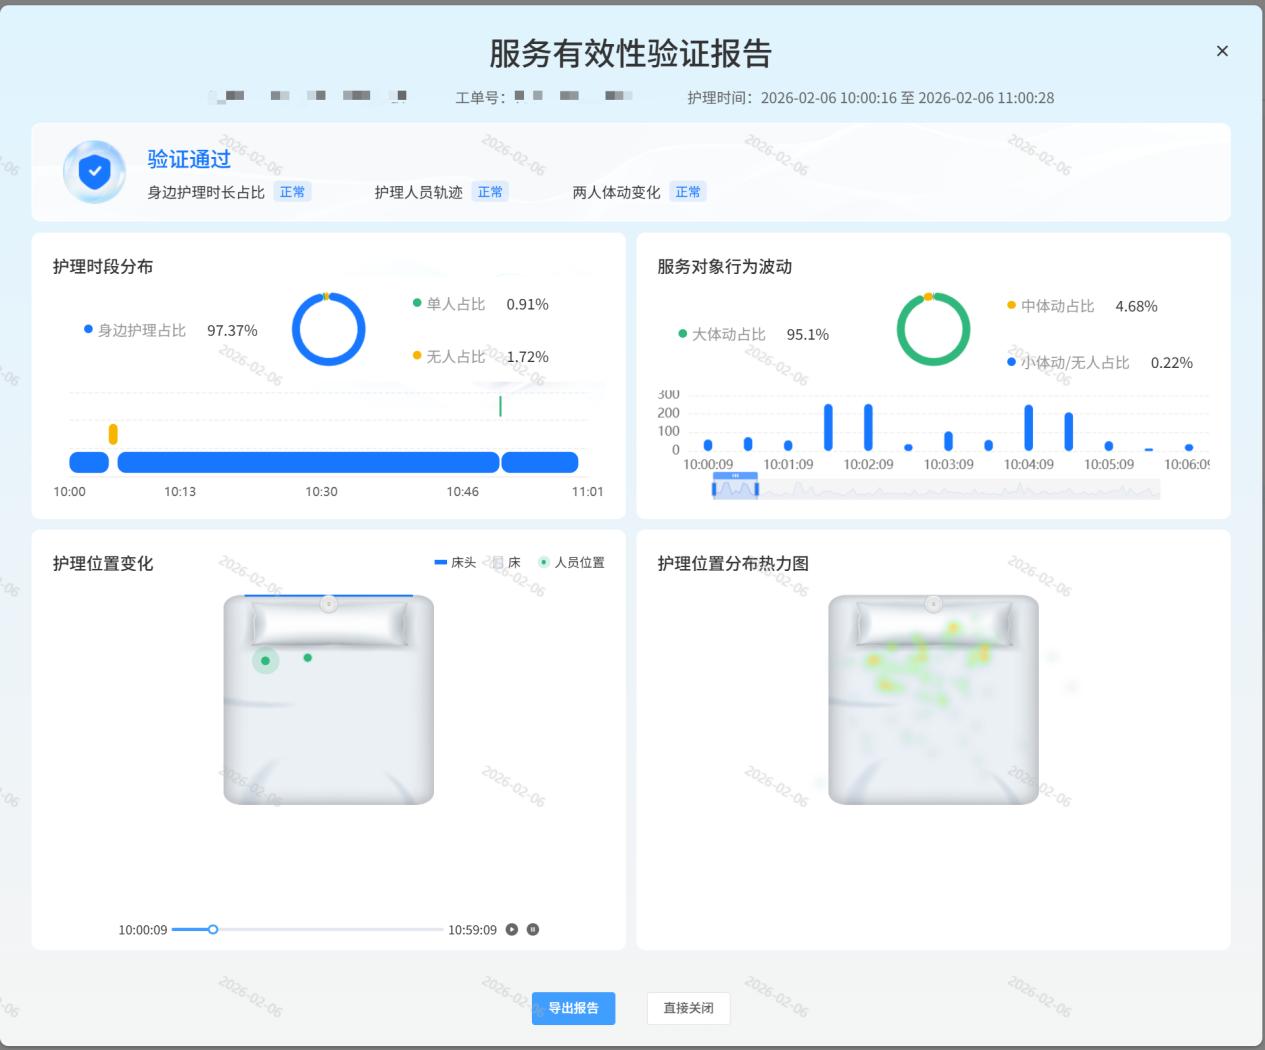Click the pause button beside the playback slider
This screenshot has width=1265, height=1050.
[533, 929]
